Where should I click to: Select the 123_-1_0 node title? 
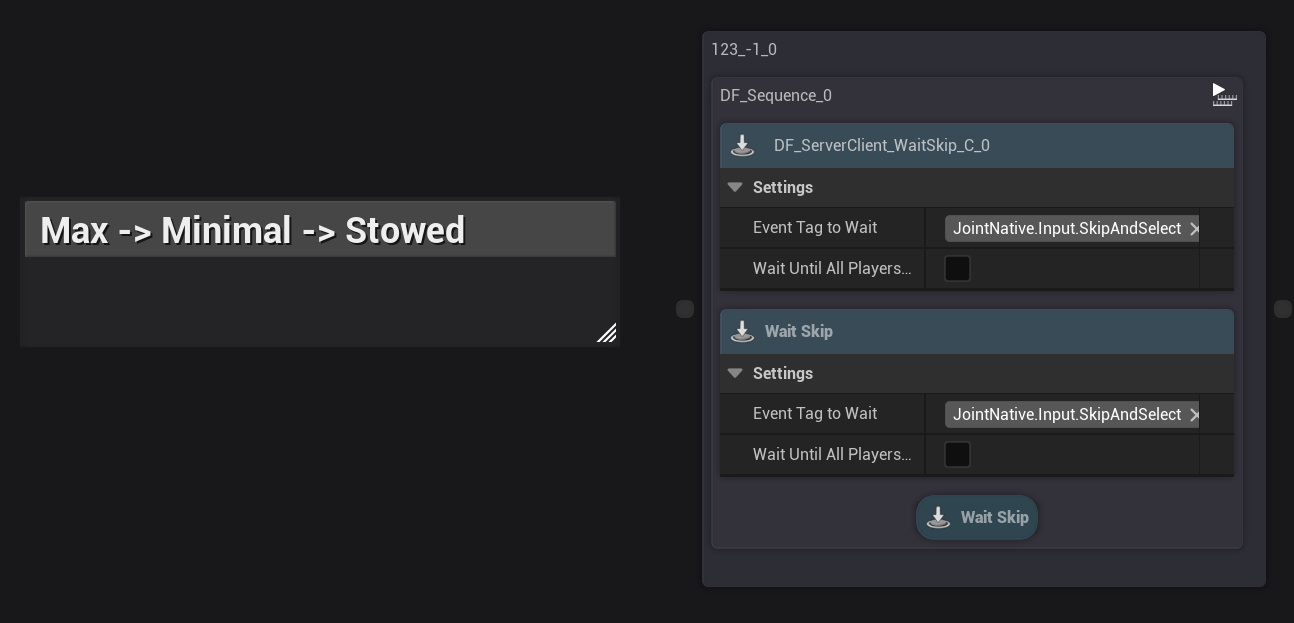pyautogui.click(x=744, y=50)
